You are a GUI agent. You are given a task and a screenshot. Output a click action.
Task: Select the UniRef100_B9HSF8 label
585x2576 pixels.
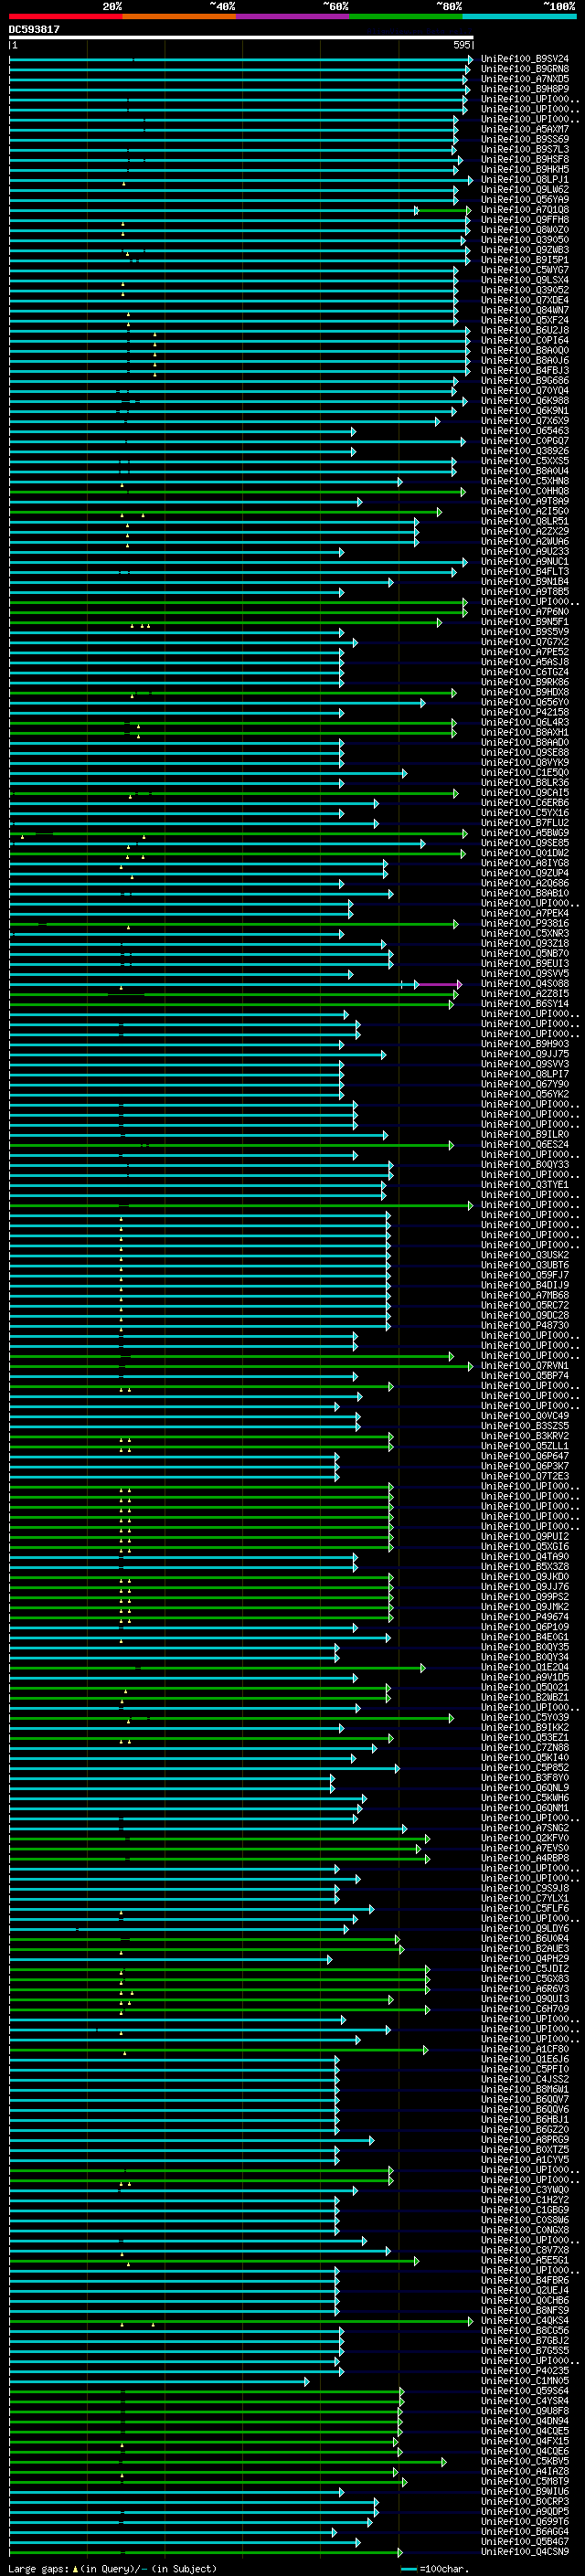point(525,160)
